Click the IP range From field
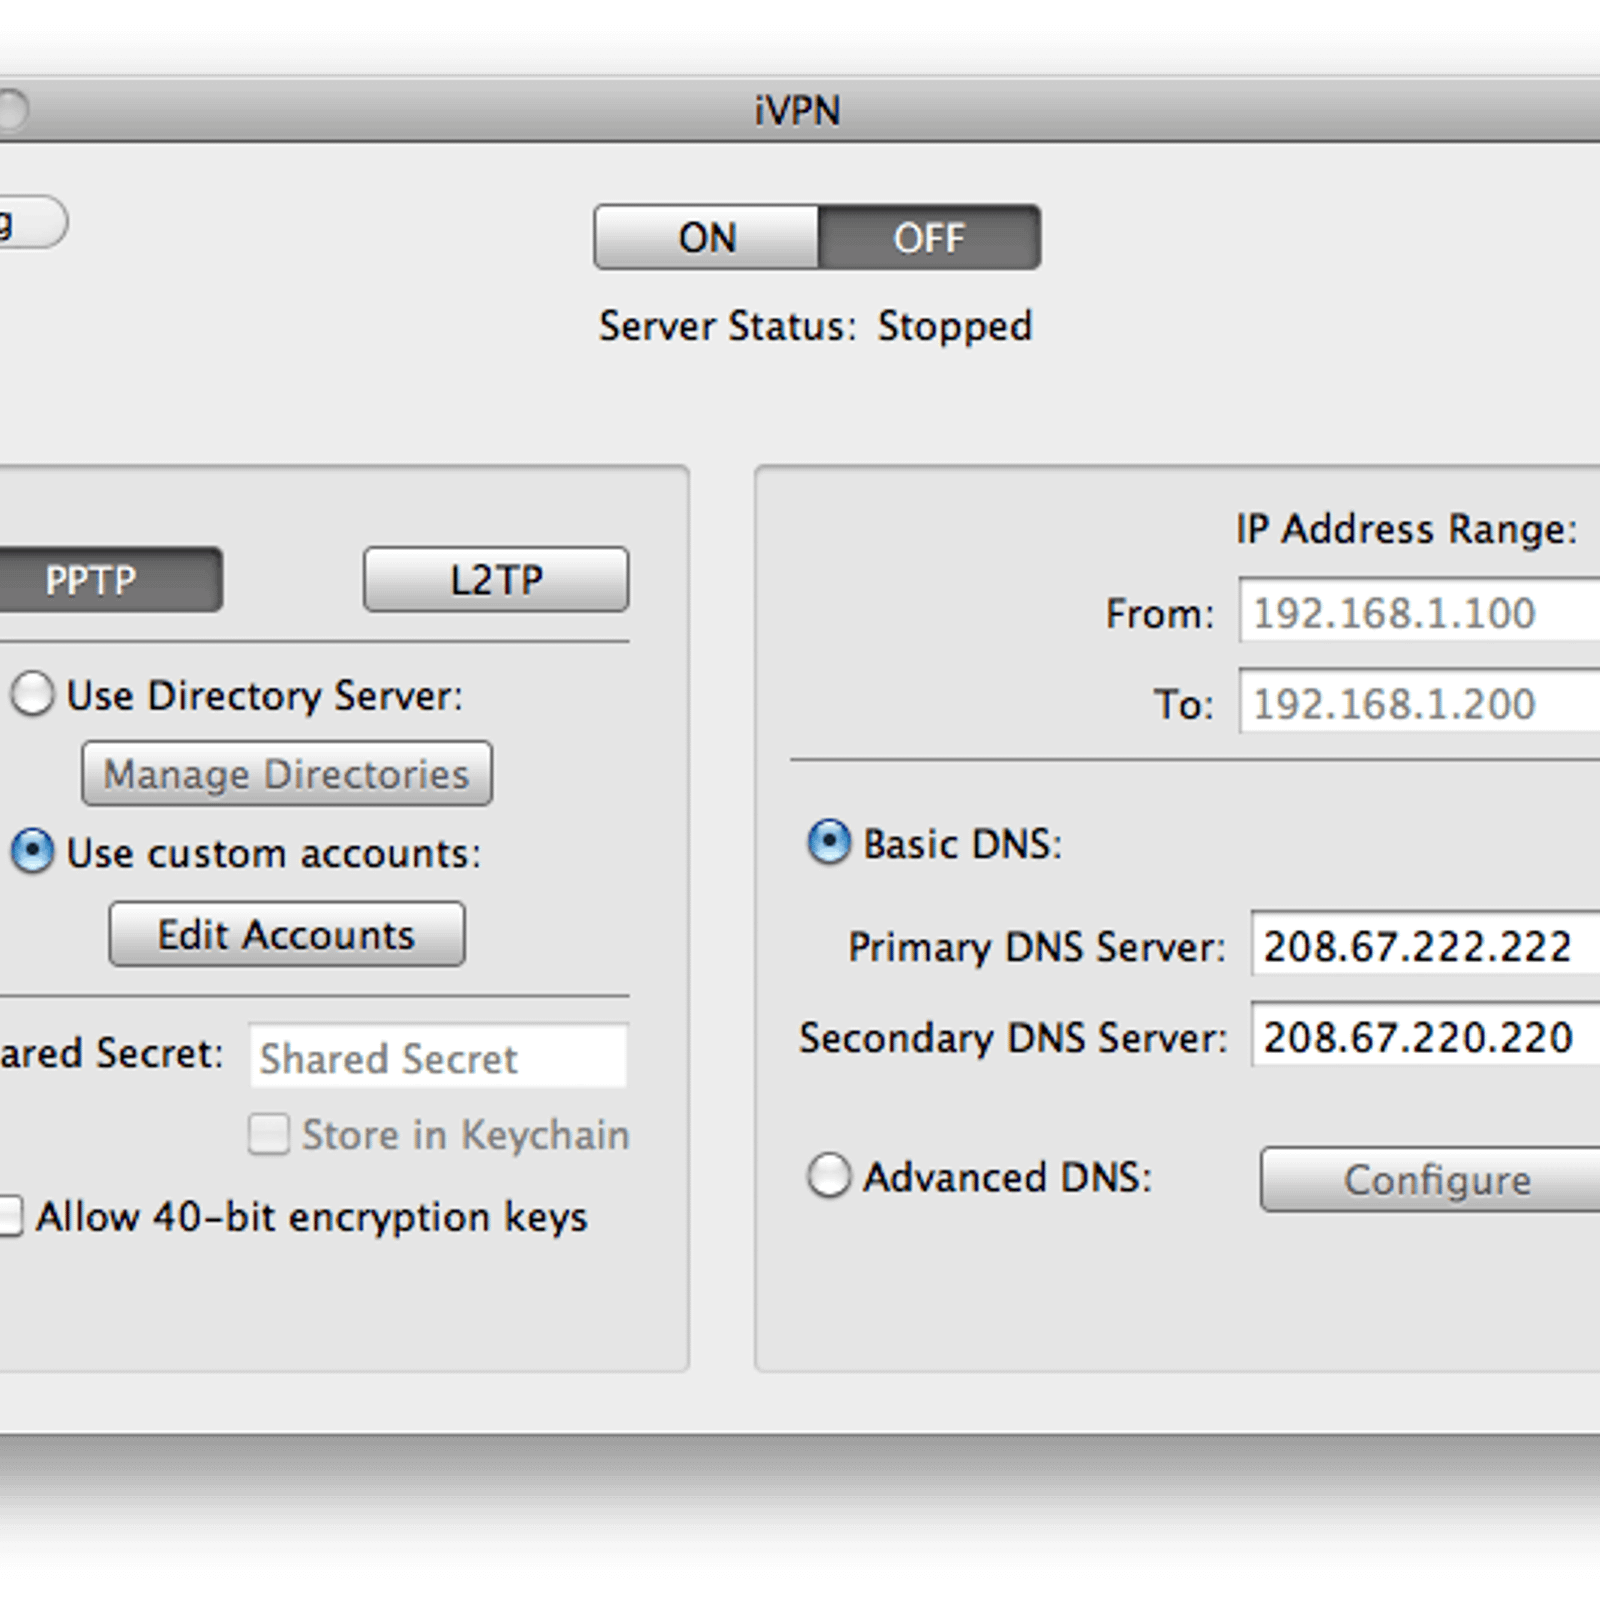Viewport: 1600px width, 1600px height. pos(1419,611)
